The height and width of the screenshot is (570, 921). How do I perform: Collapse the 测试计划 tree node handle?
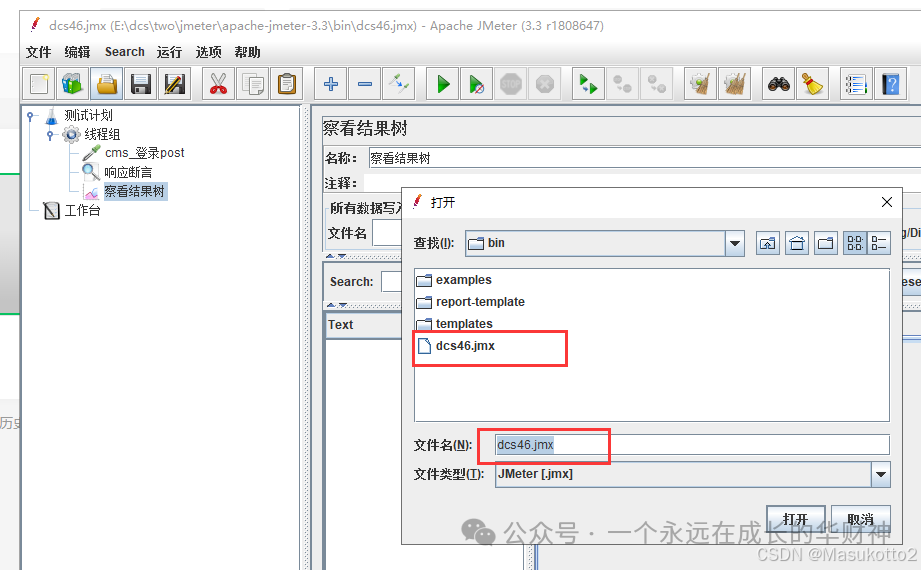(31, 116)
